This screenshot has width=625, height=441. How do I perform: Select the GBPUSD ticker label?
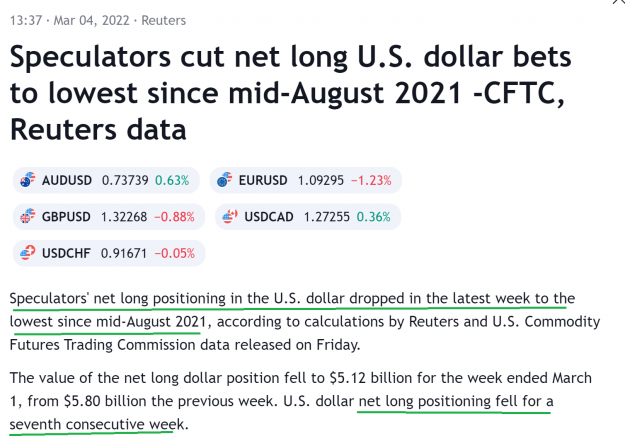[66, 217]
